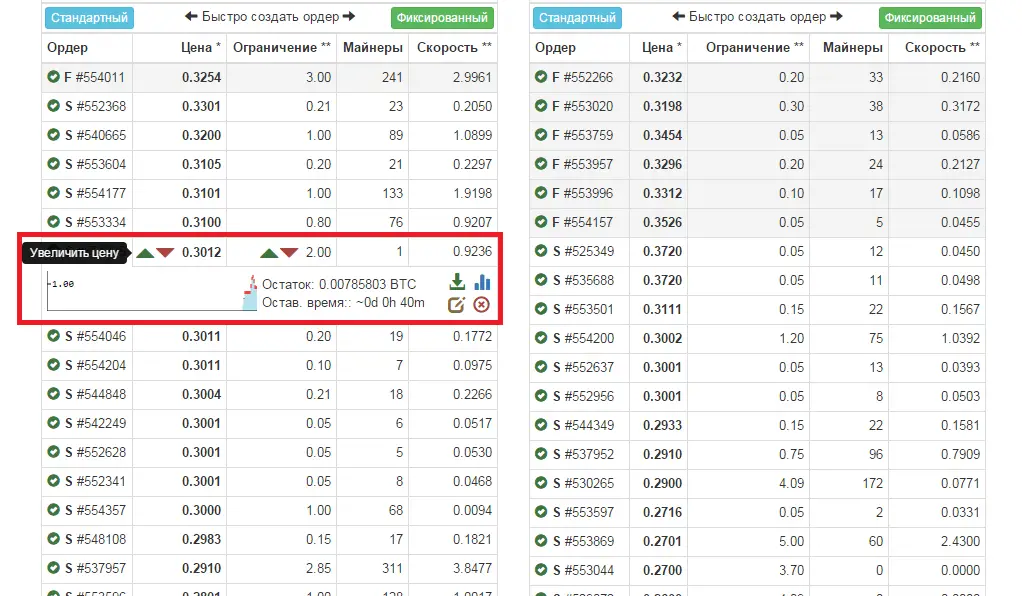Click green check icon of order F #552266
The height and width of the screenshot is (596, 1022).
point(542,77)
